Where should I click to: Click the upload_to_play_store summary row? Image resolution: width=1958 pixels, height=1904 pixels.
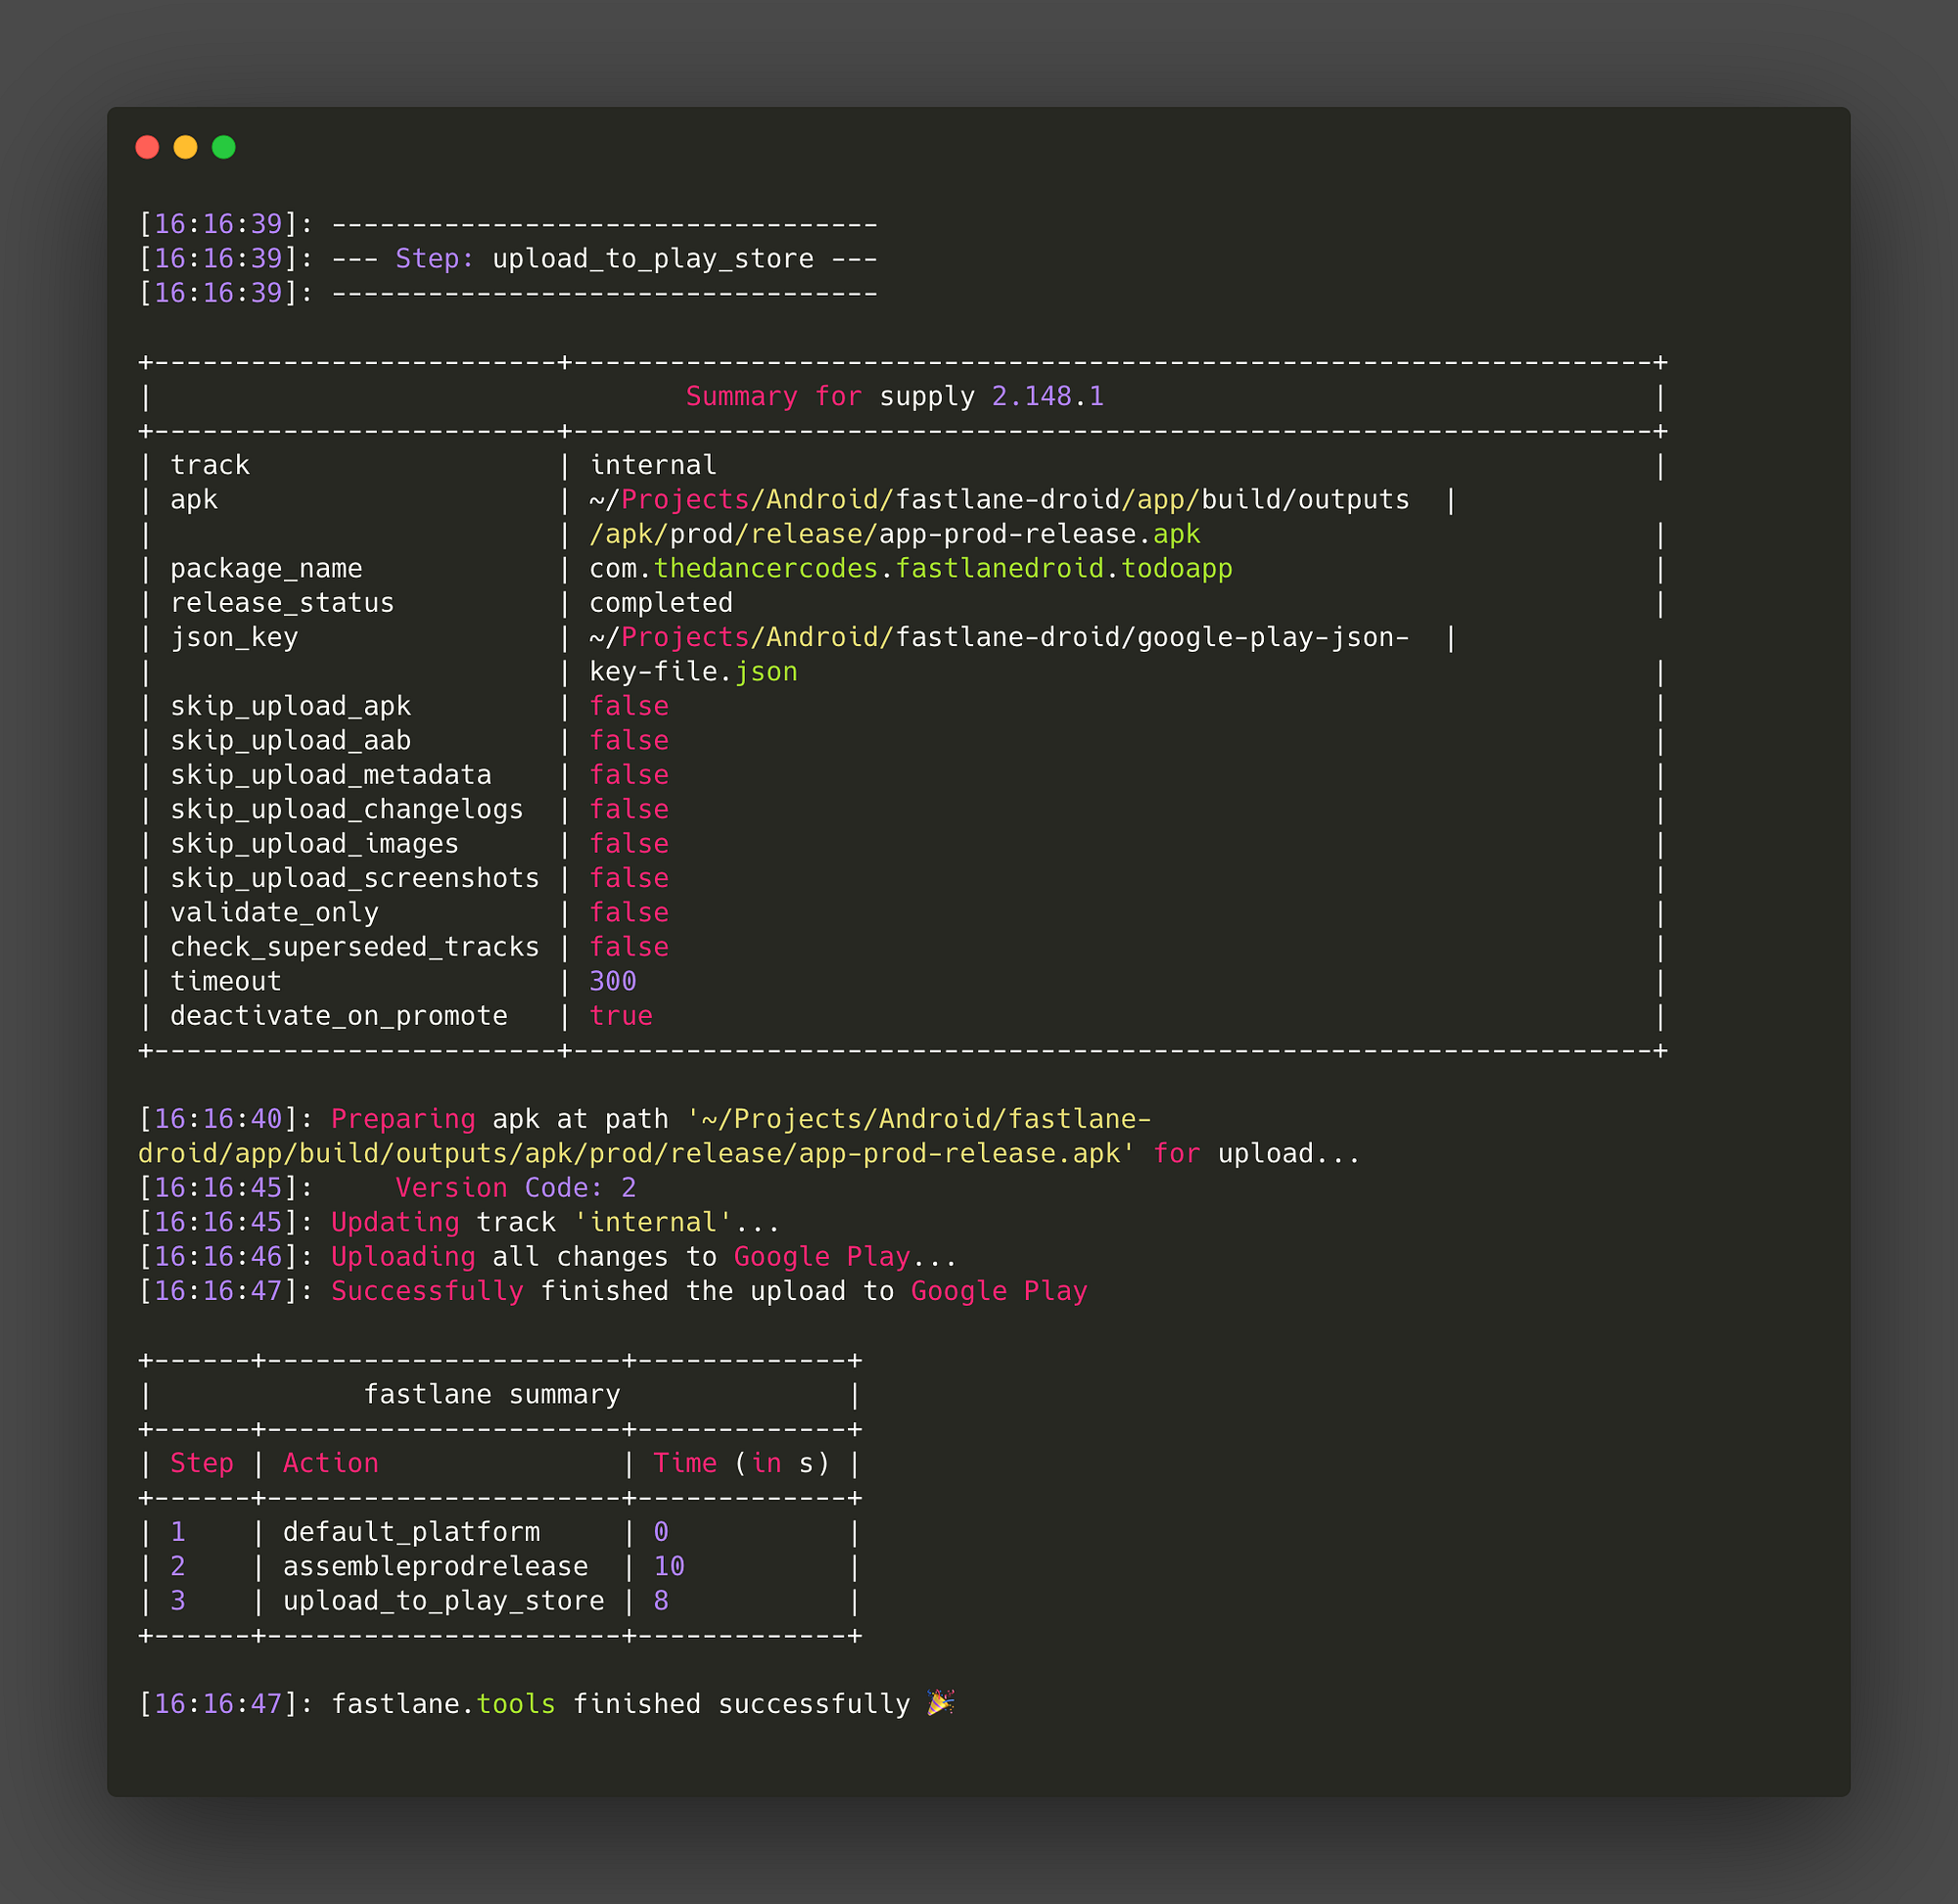443,1601
